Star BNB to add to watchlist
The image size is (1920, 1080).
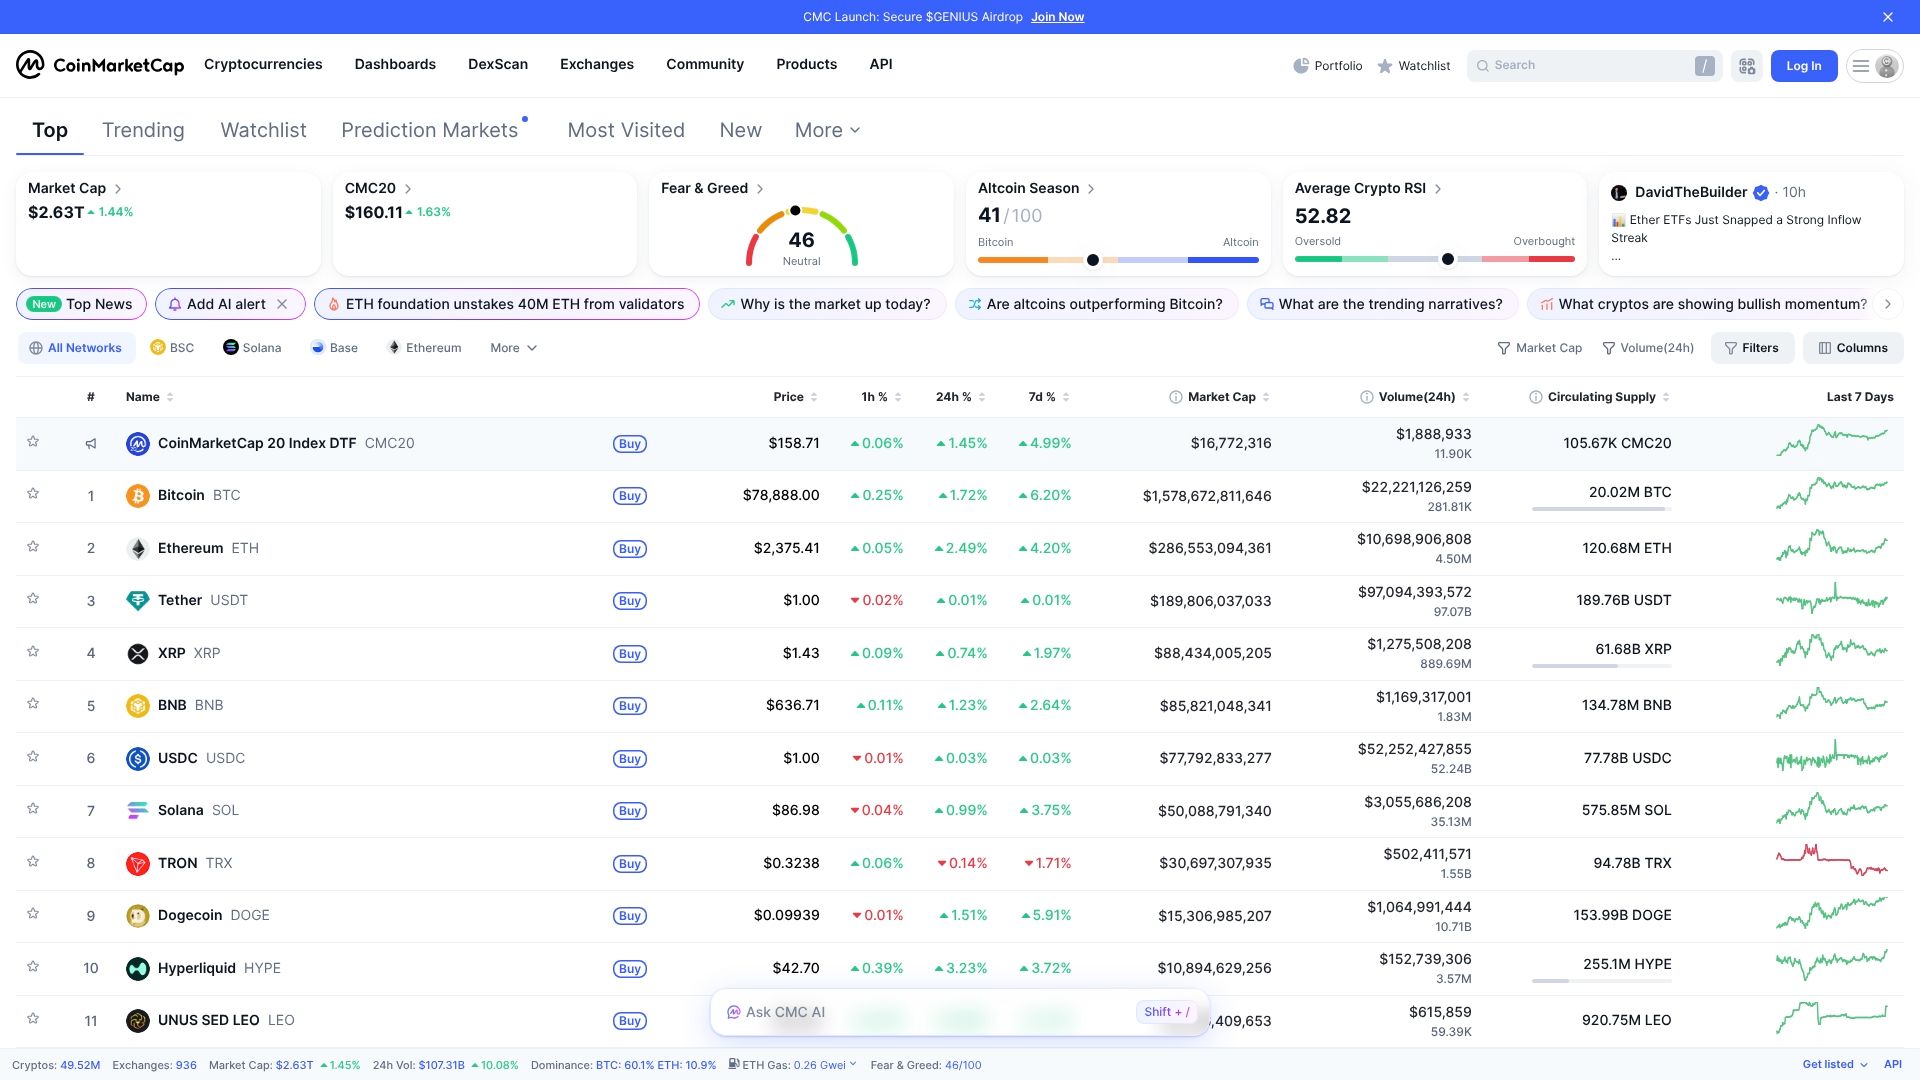tap(33, 704)
